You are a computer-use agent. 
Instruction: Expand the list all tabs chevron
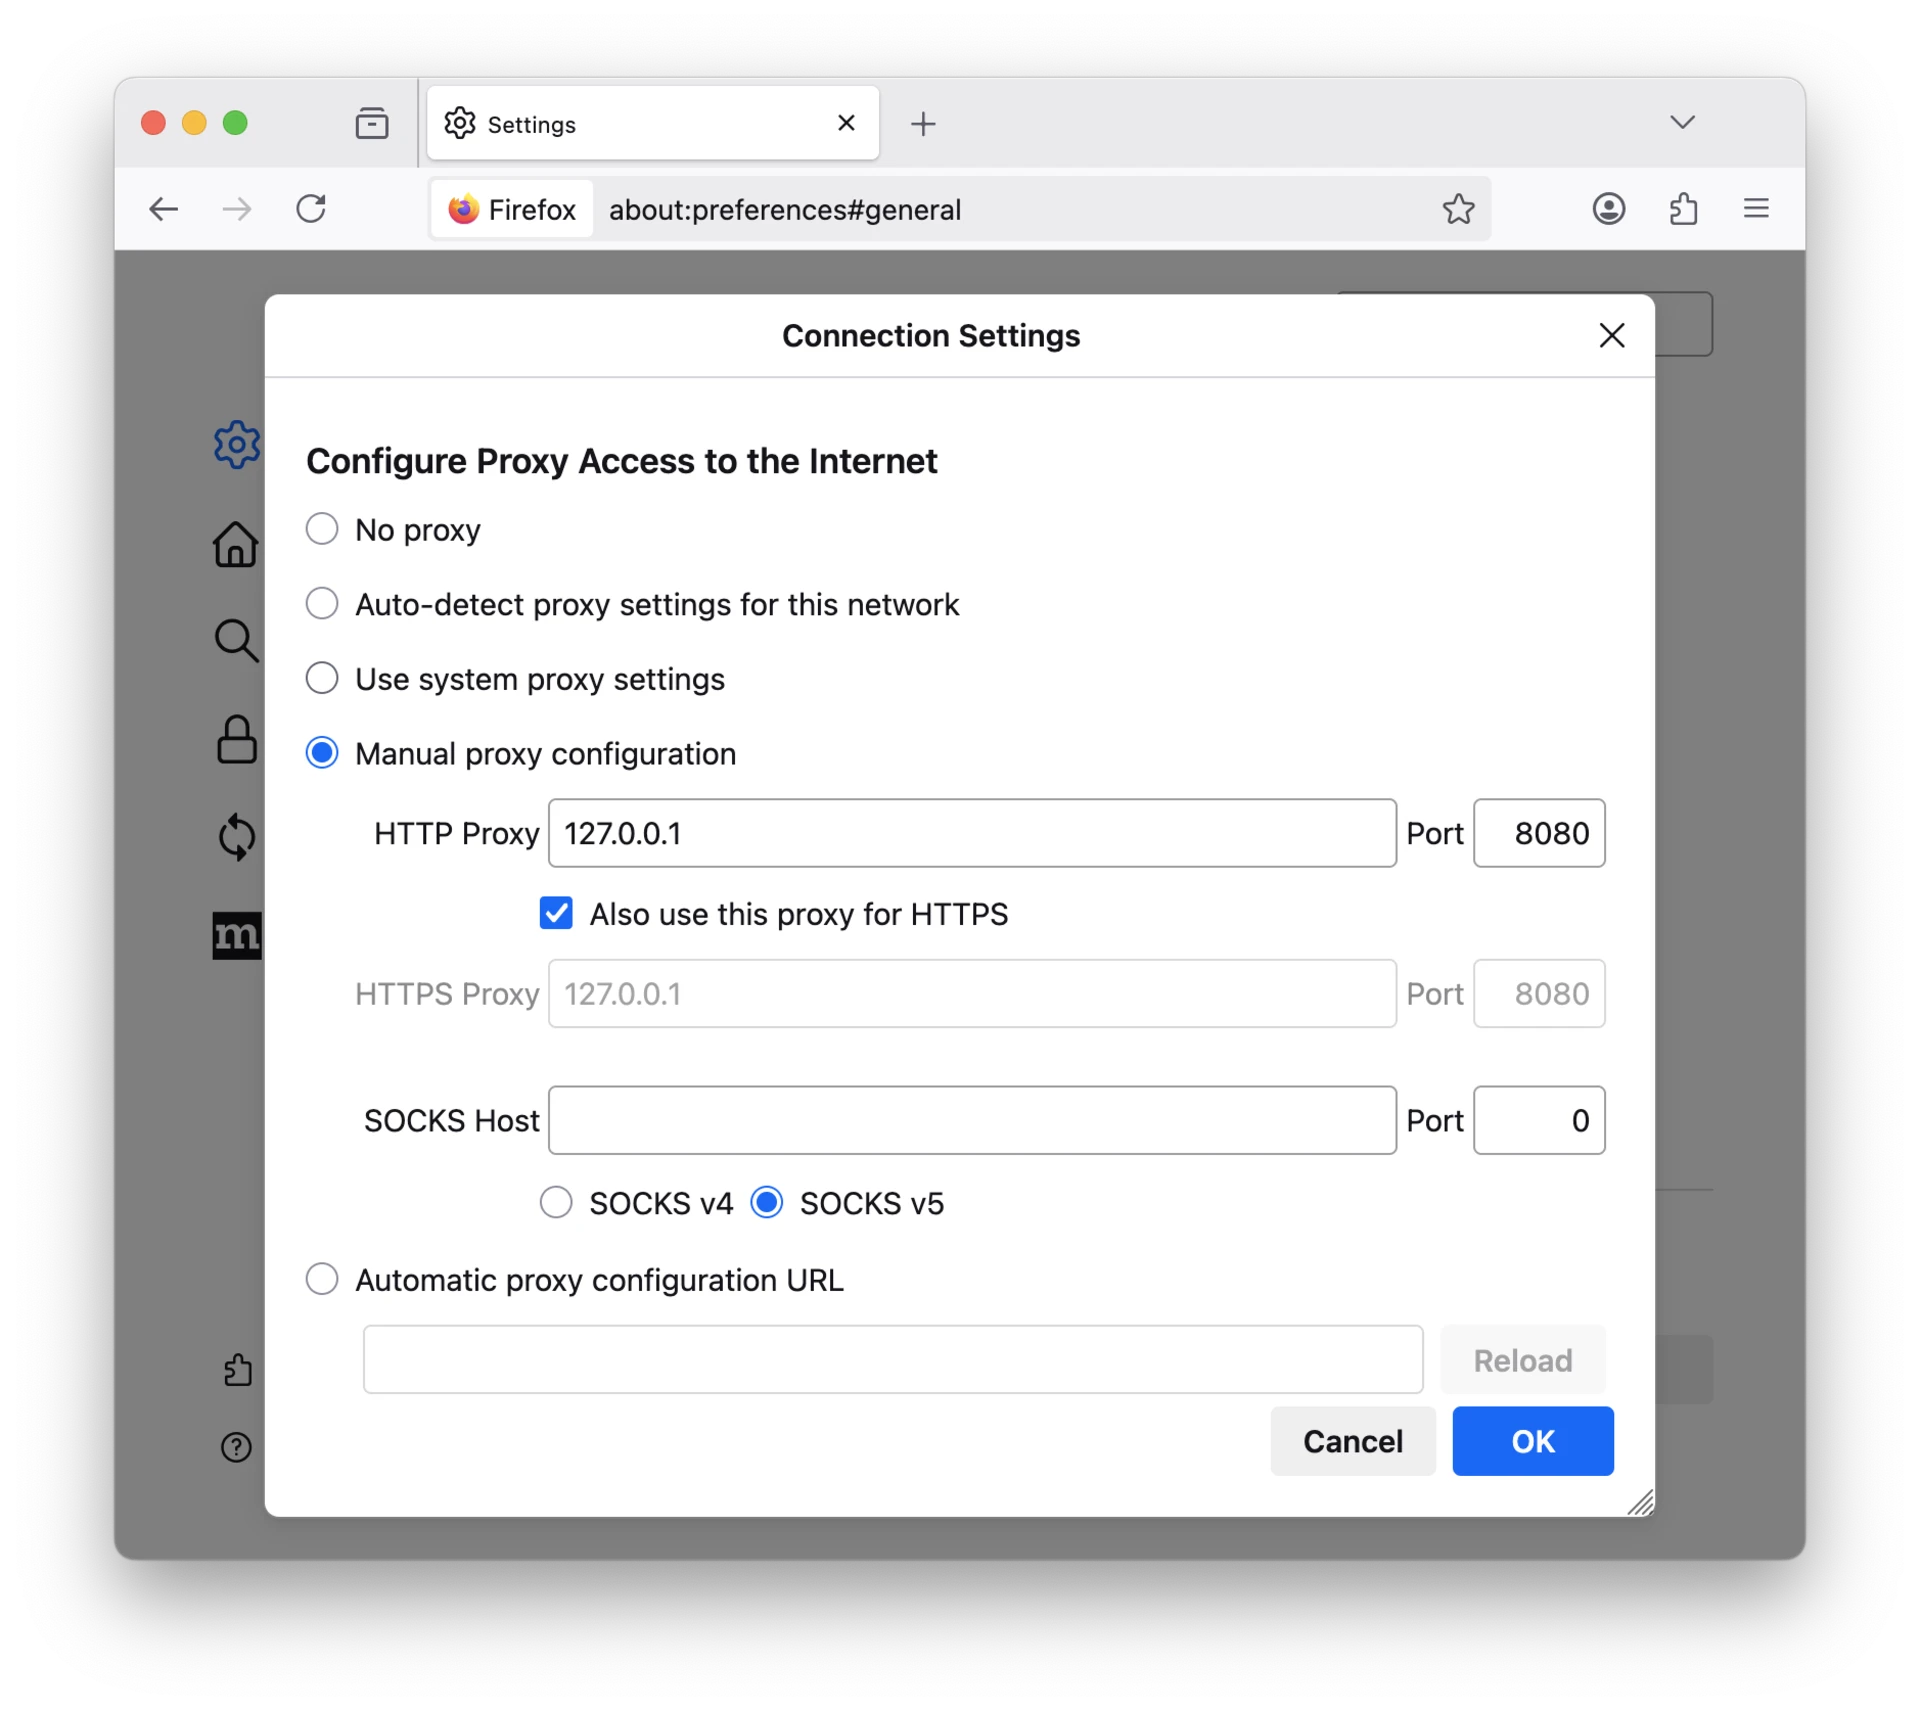tap(1682, 122)
